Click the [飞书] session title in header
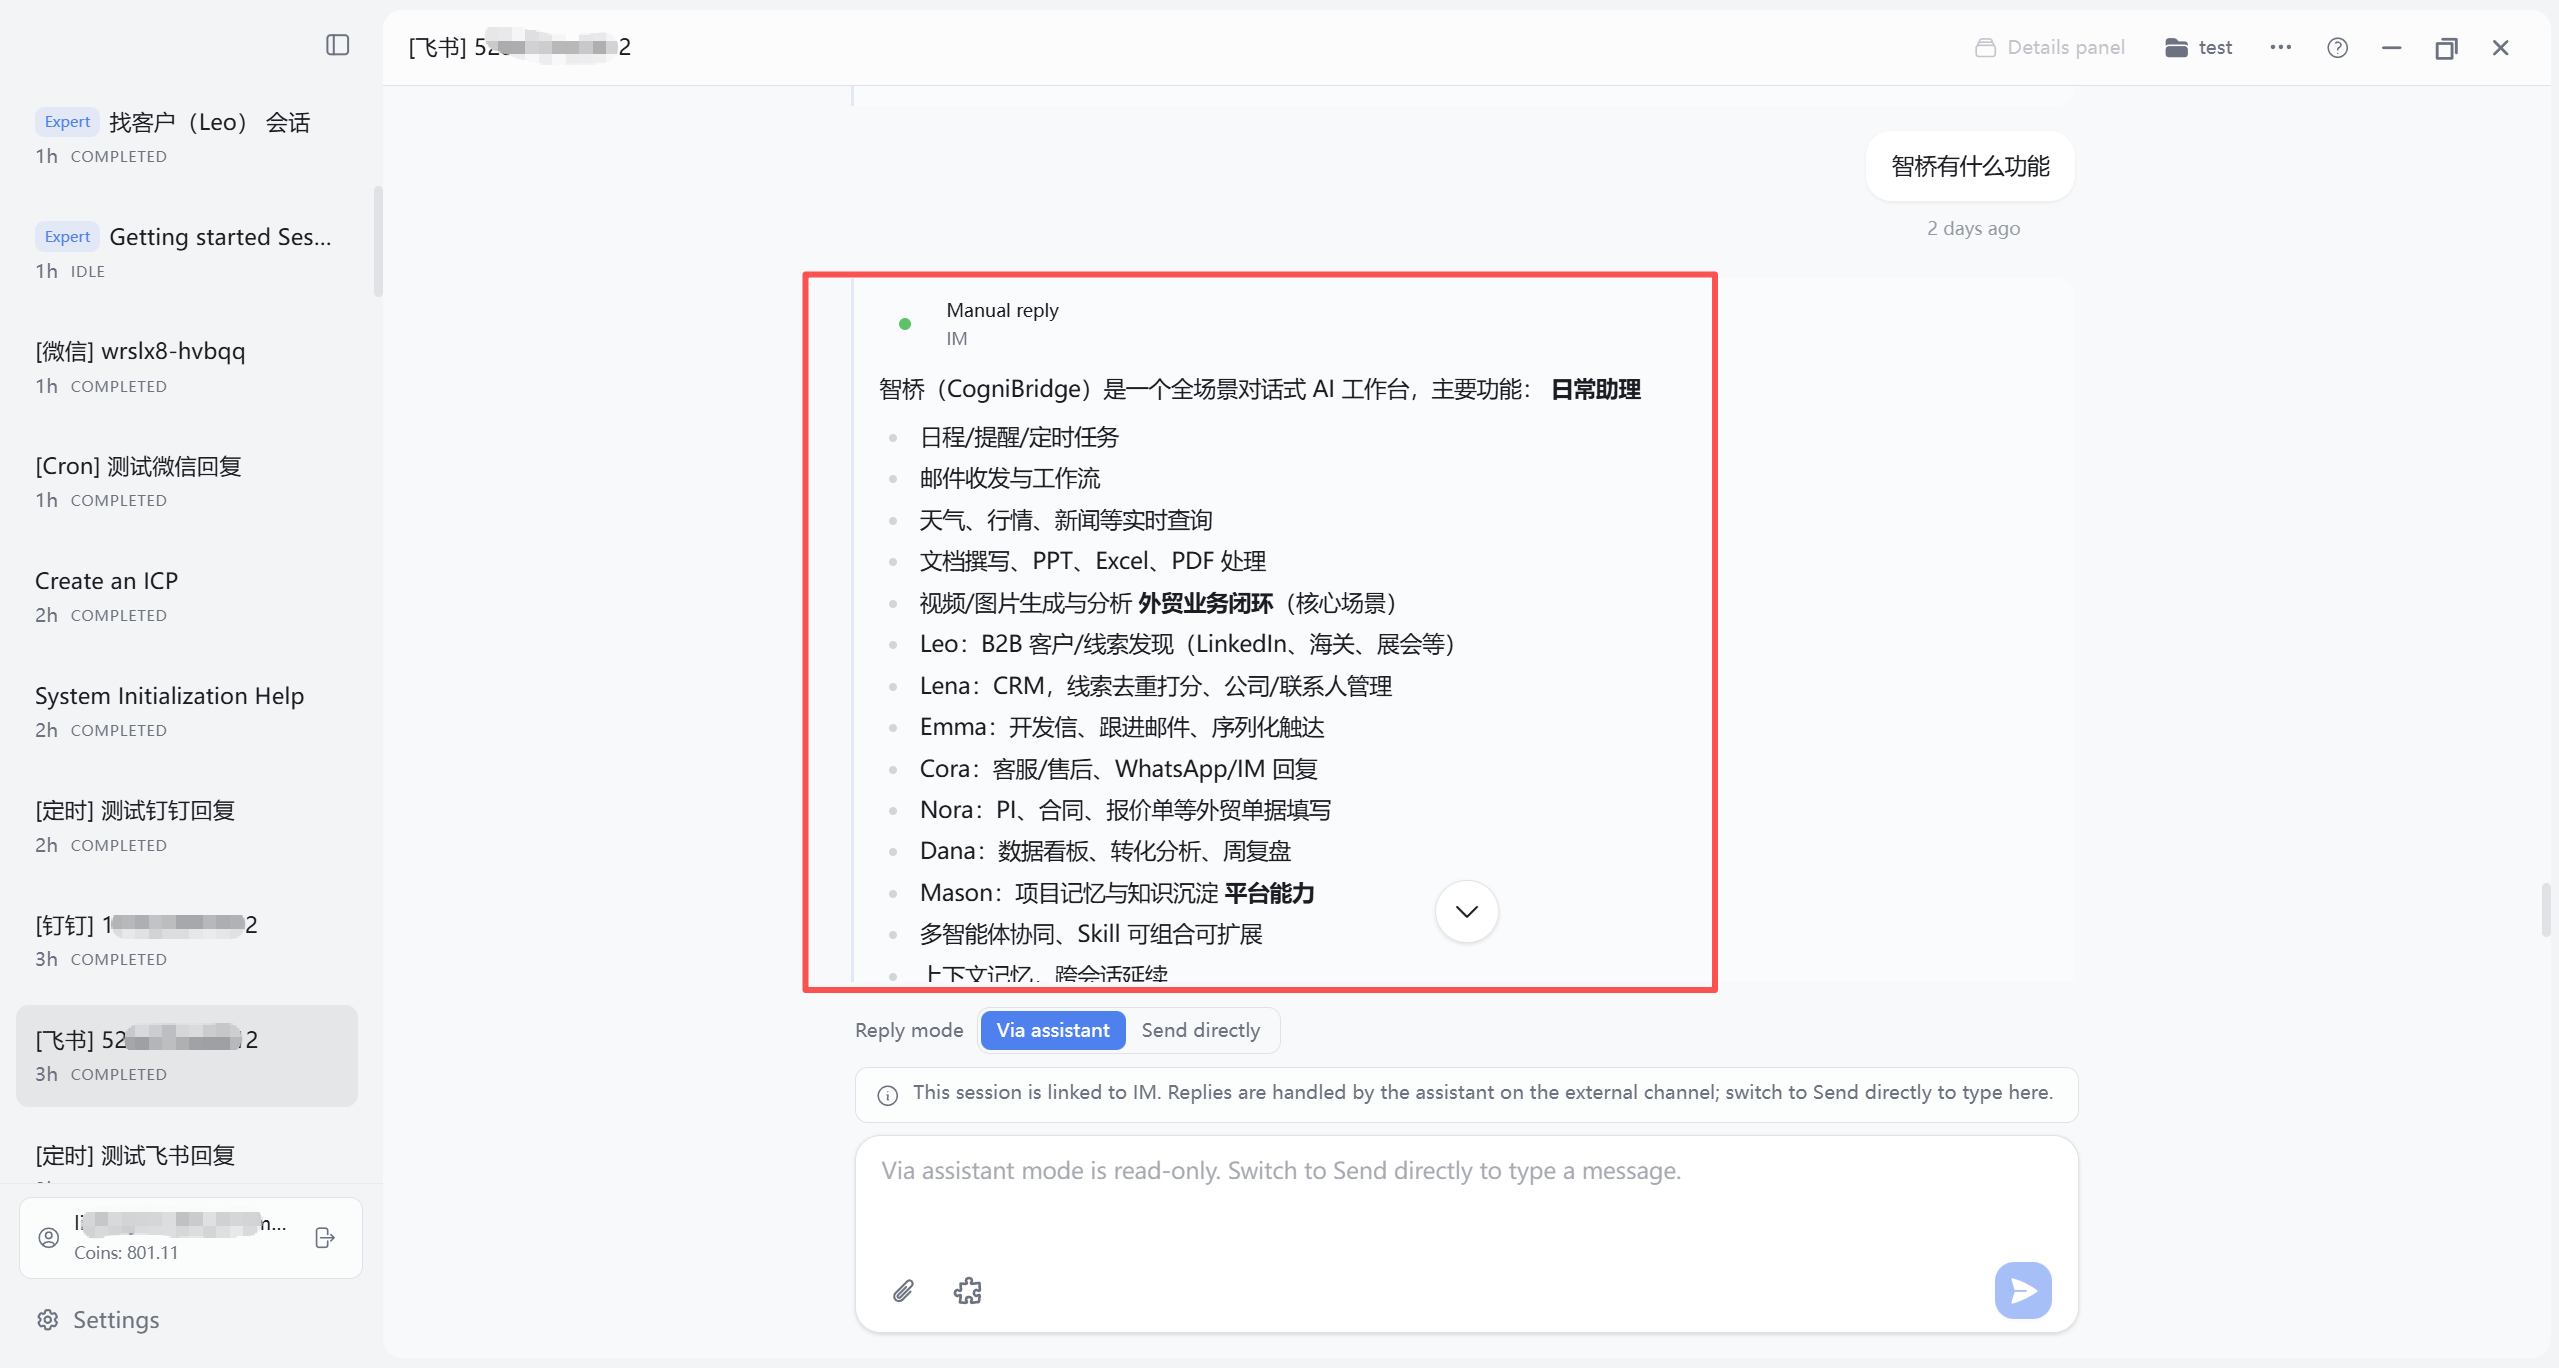This screenshot has height=1368, width=2559. (519, 47)
